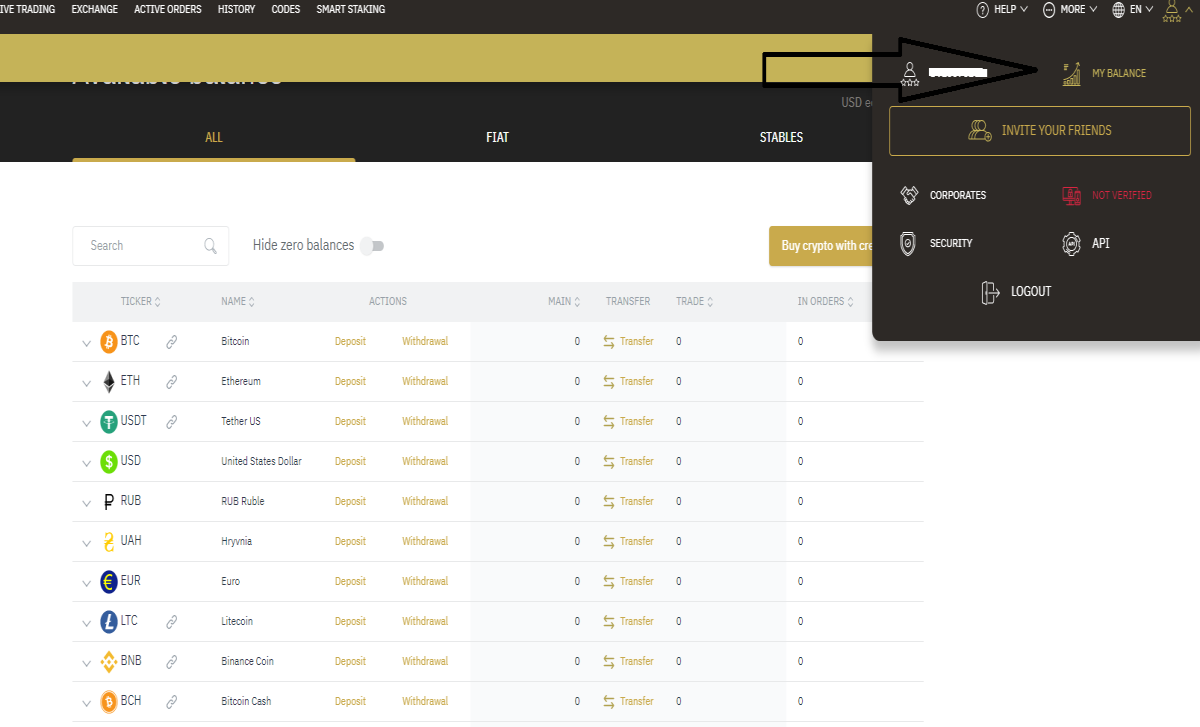
Task: Expand the RUB row chevron
Action: coord(86,503)
